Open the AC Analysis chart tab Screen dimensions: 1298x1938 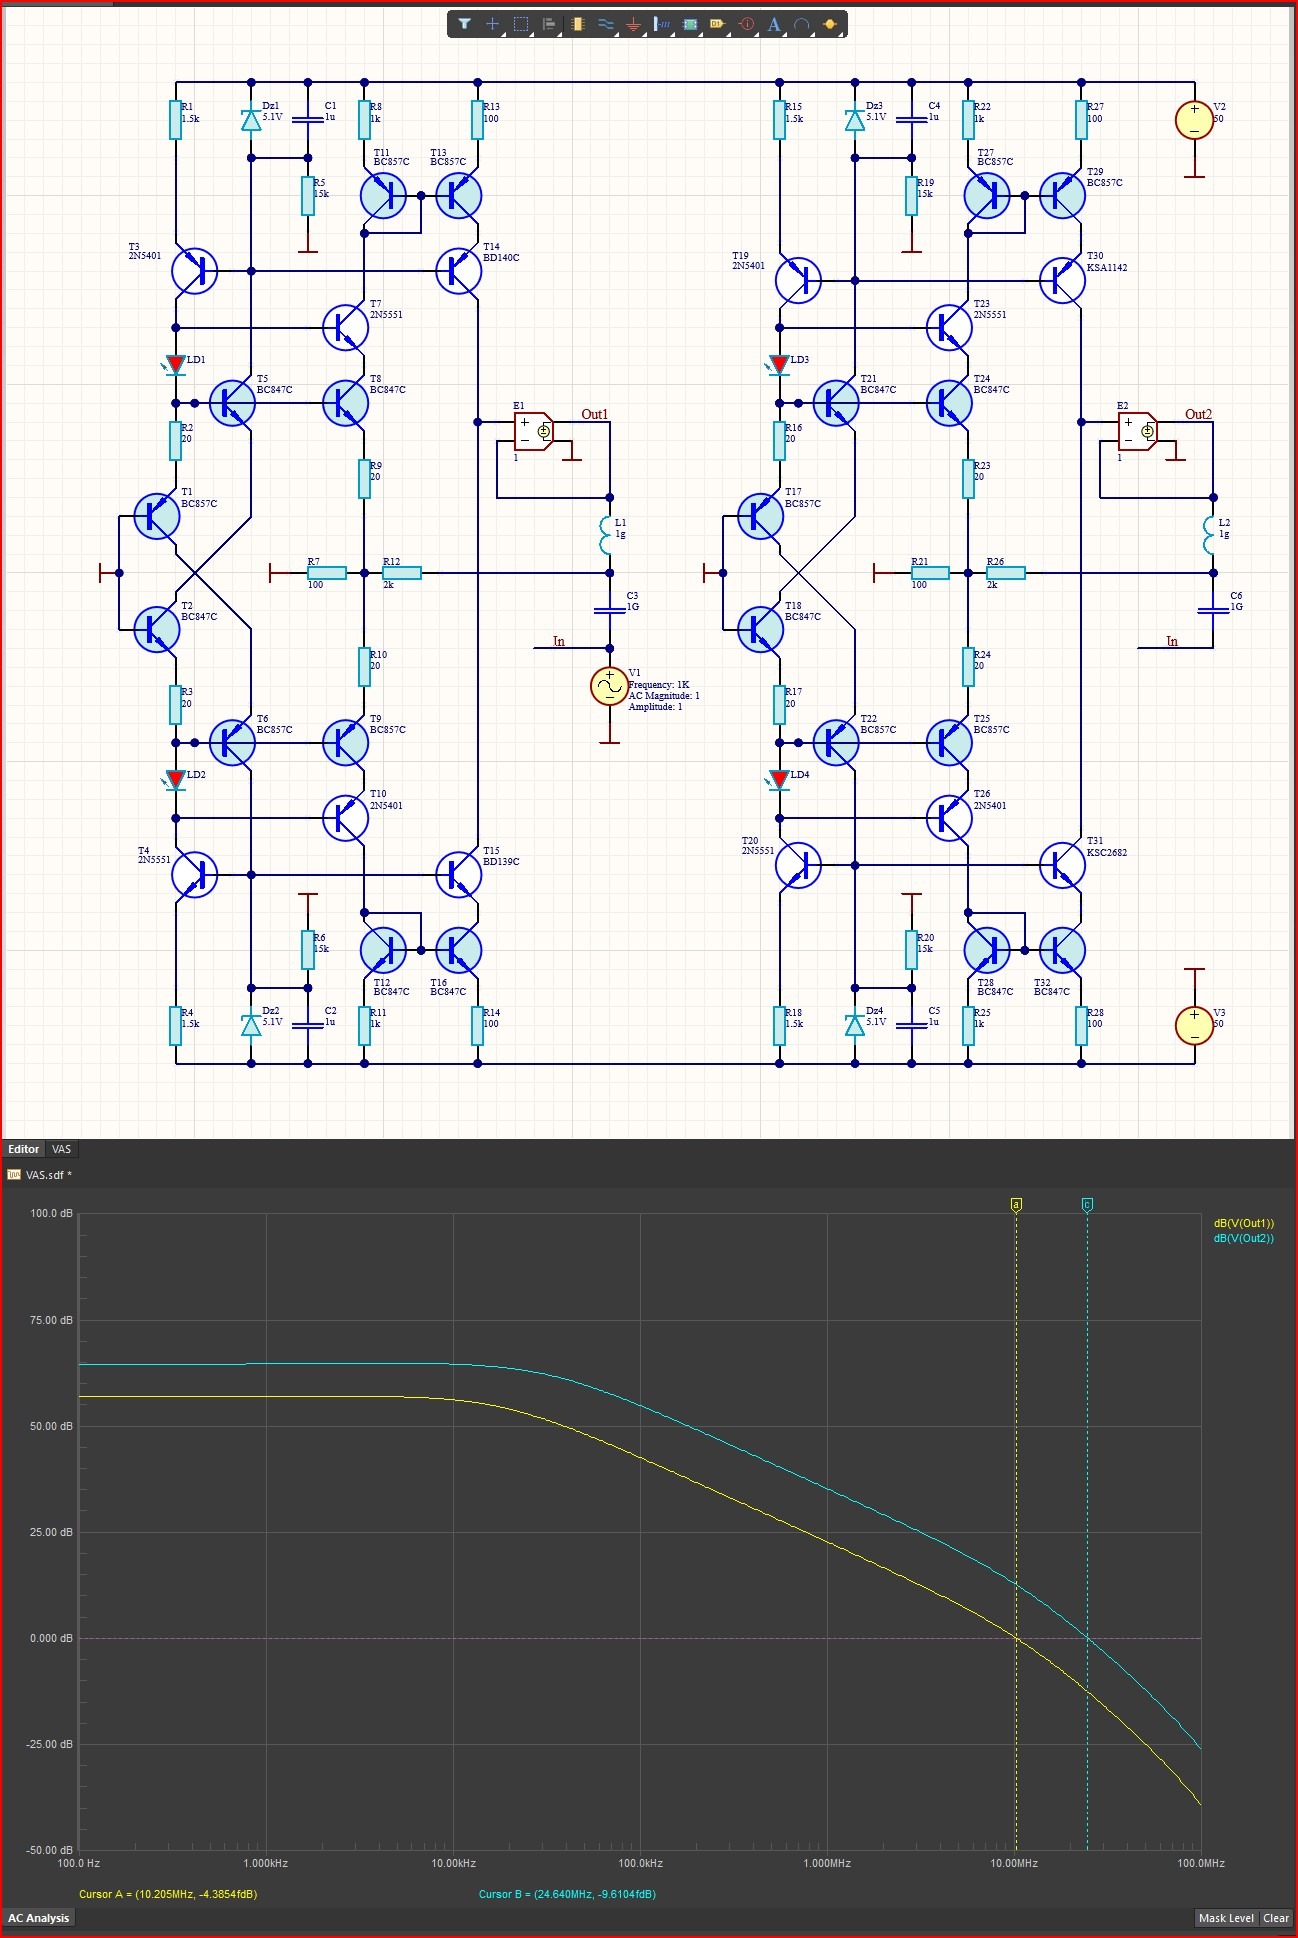click(39, 1918)
